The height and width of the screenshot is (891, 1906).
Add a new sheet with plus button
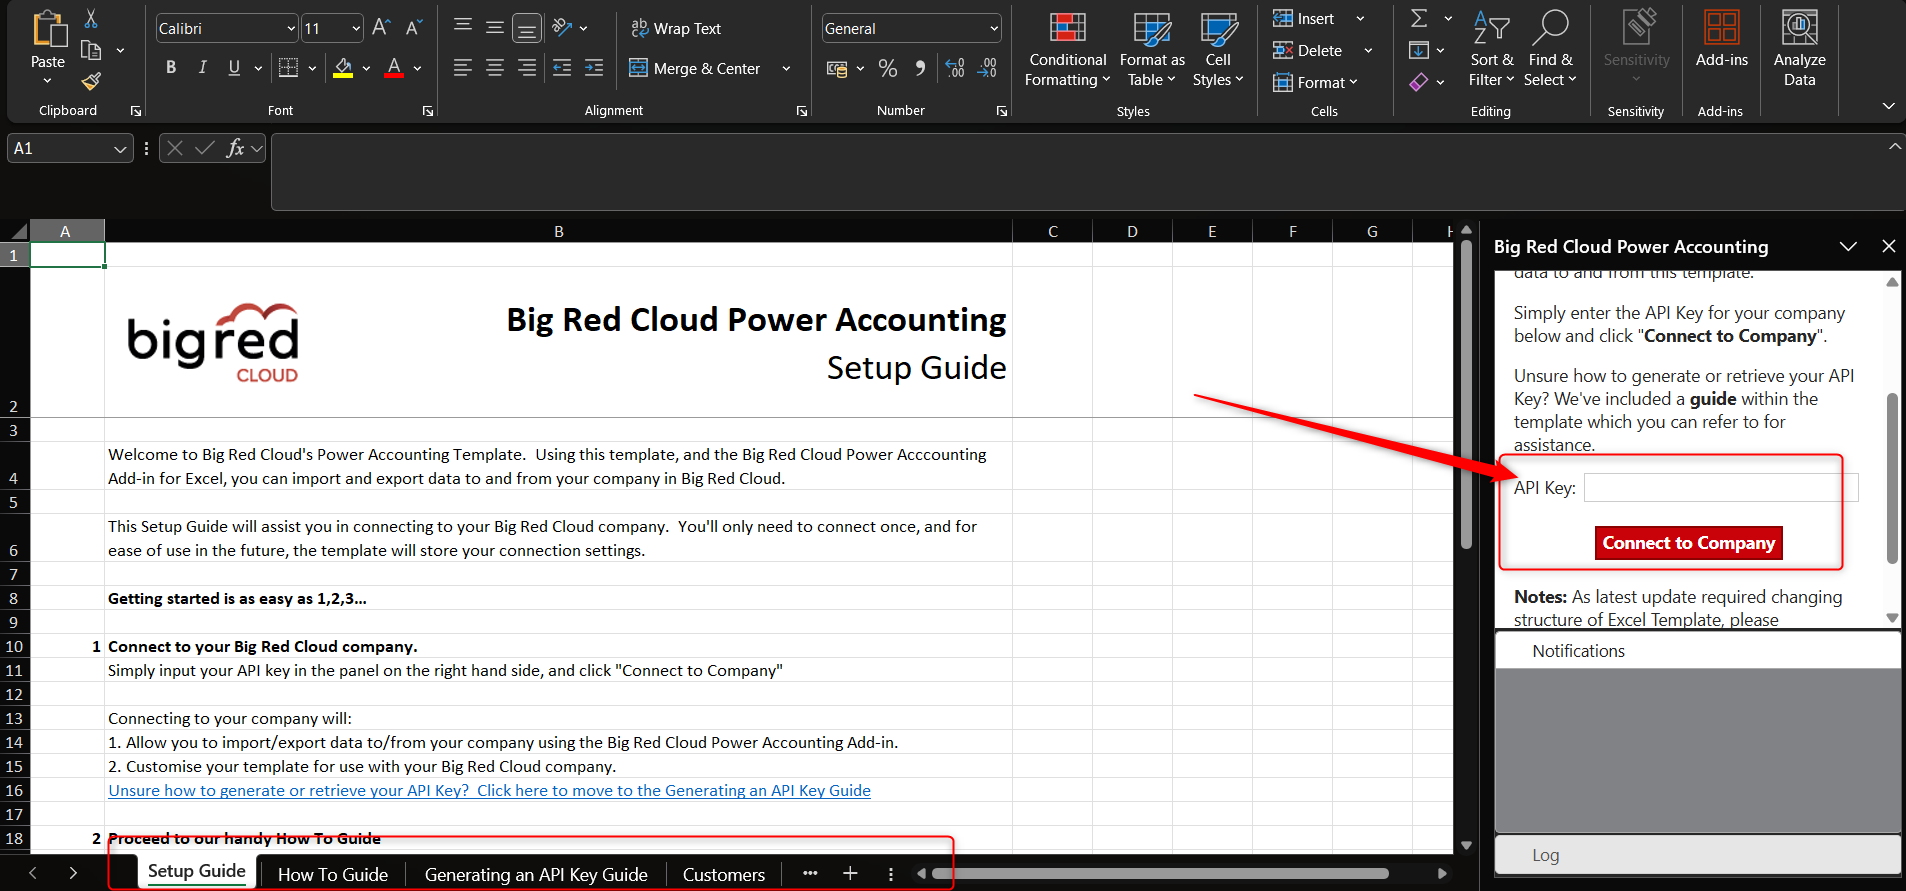click(x=850, y=874)
